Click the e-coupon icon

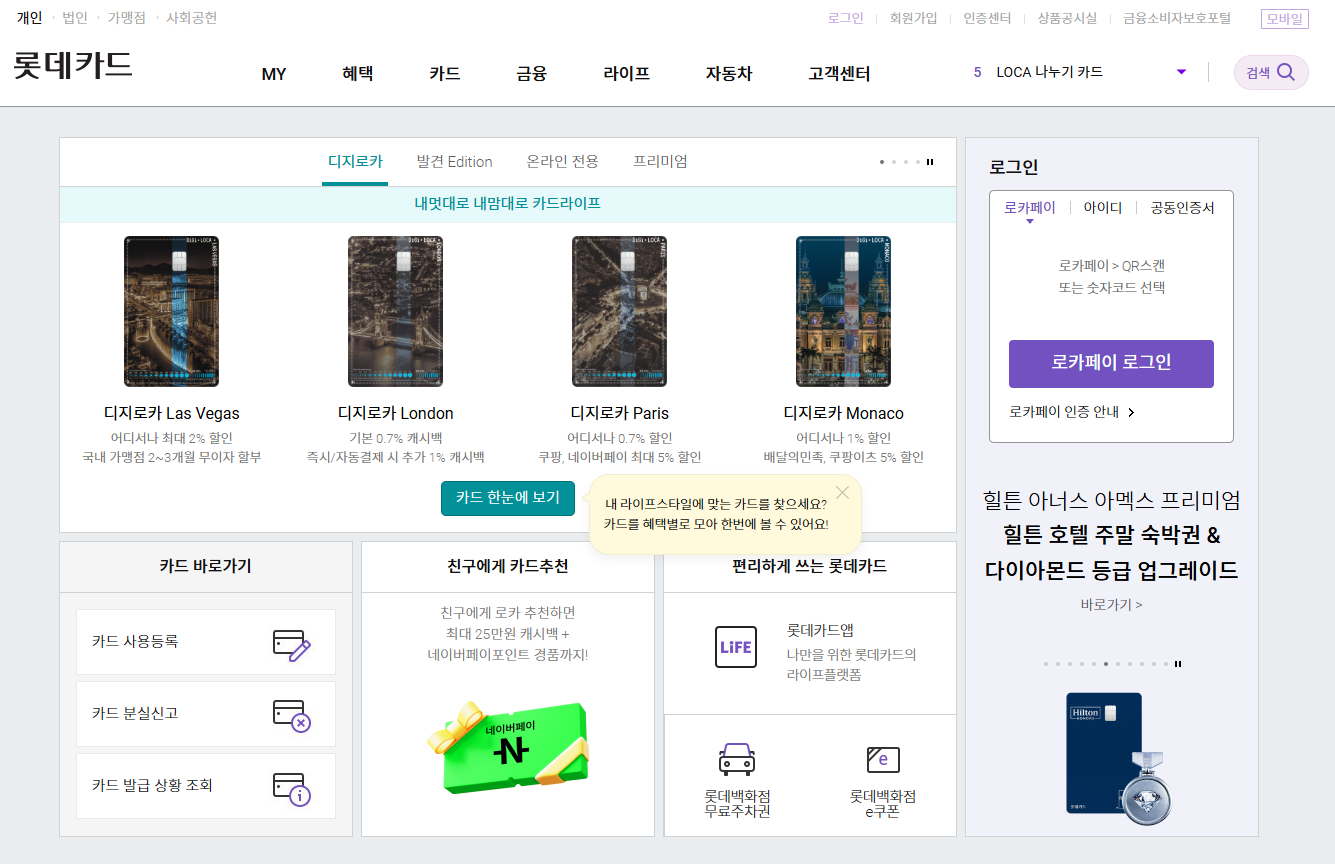tap(883, 759)
